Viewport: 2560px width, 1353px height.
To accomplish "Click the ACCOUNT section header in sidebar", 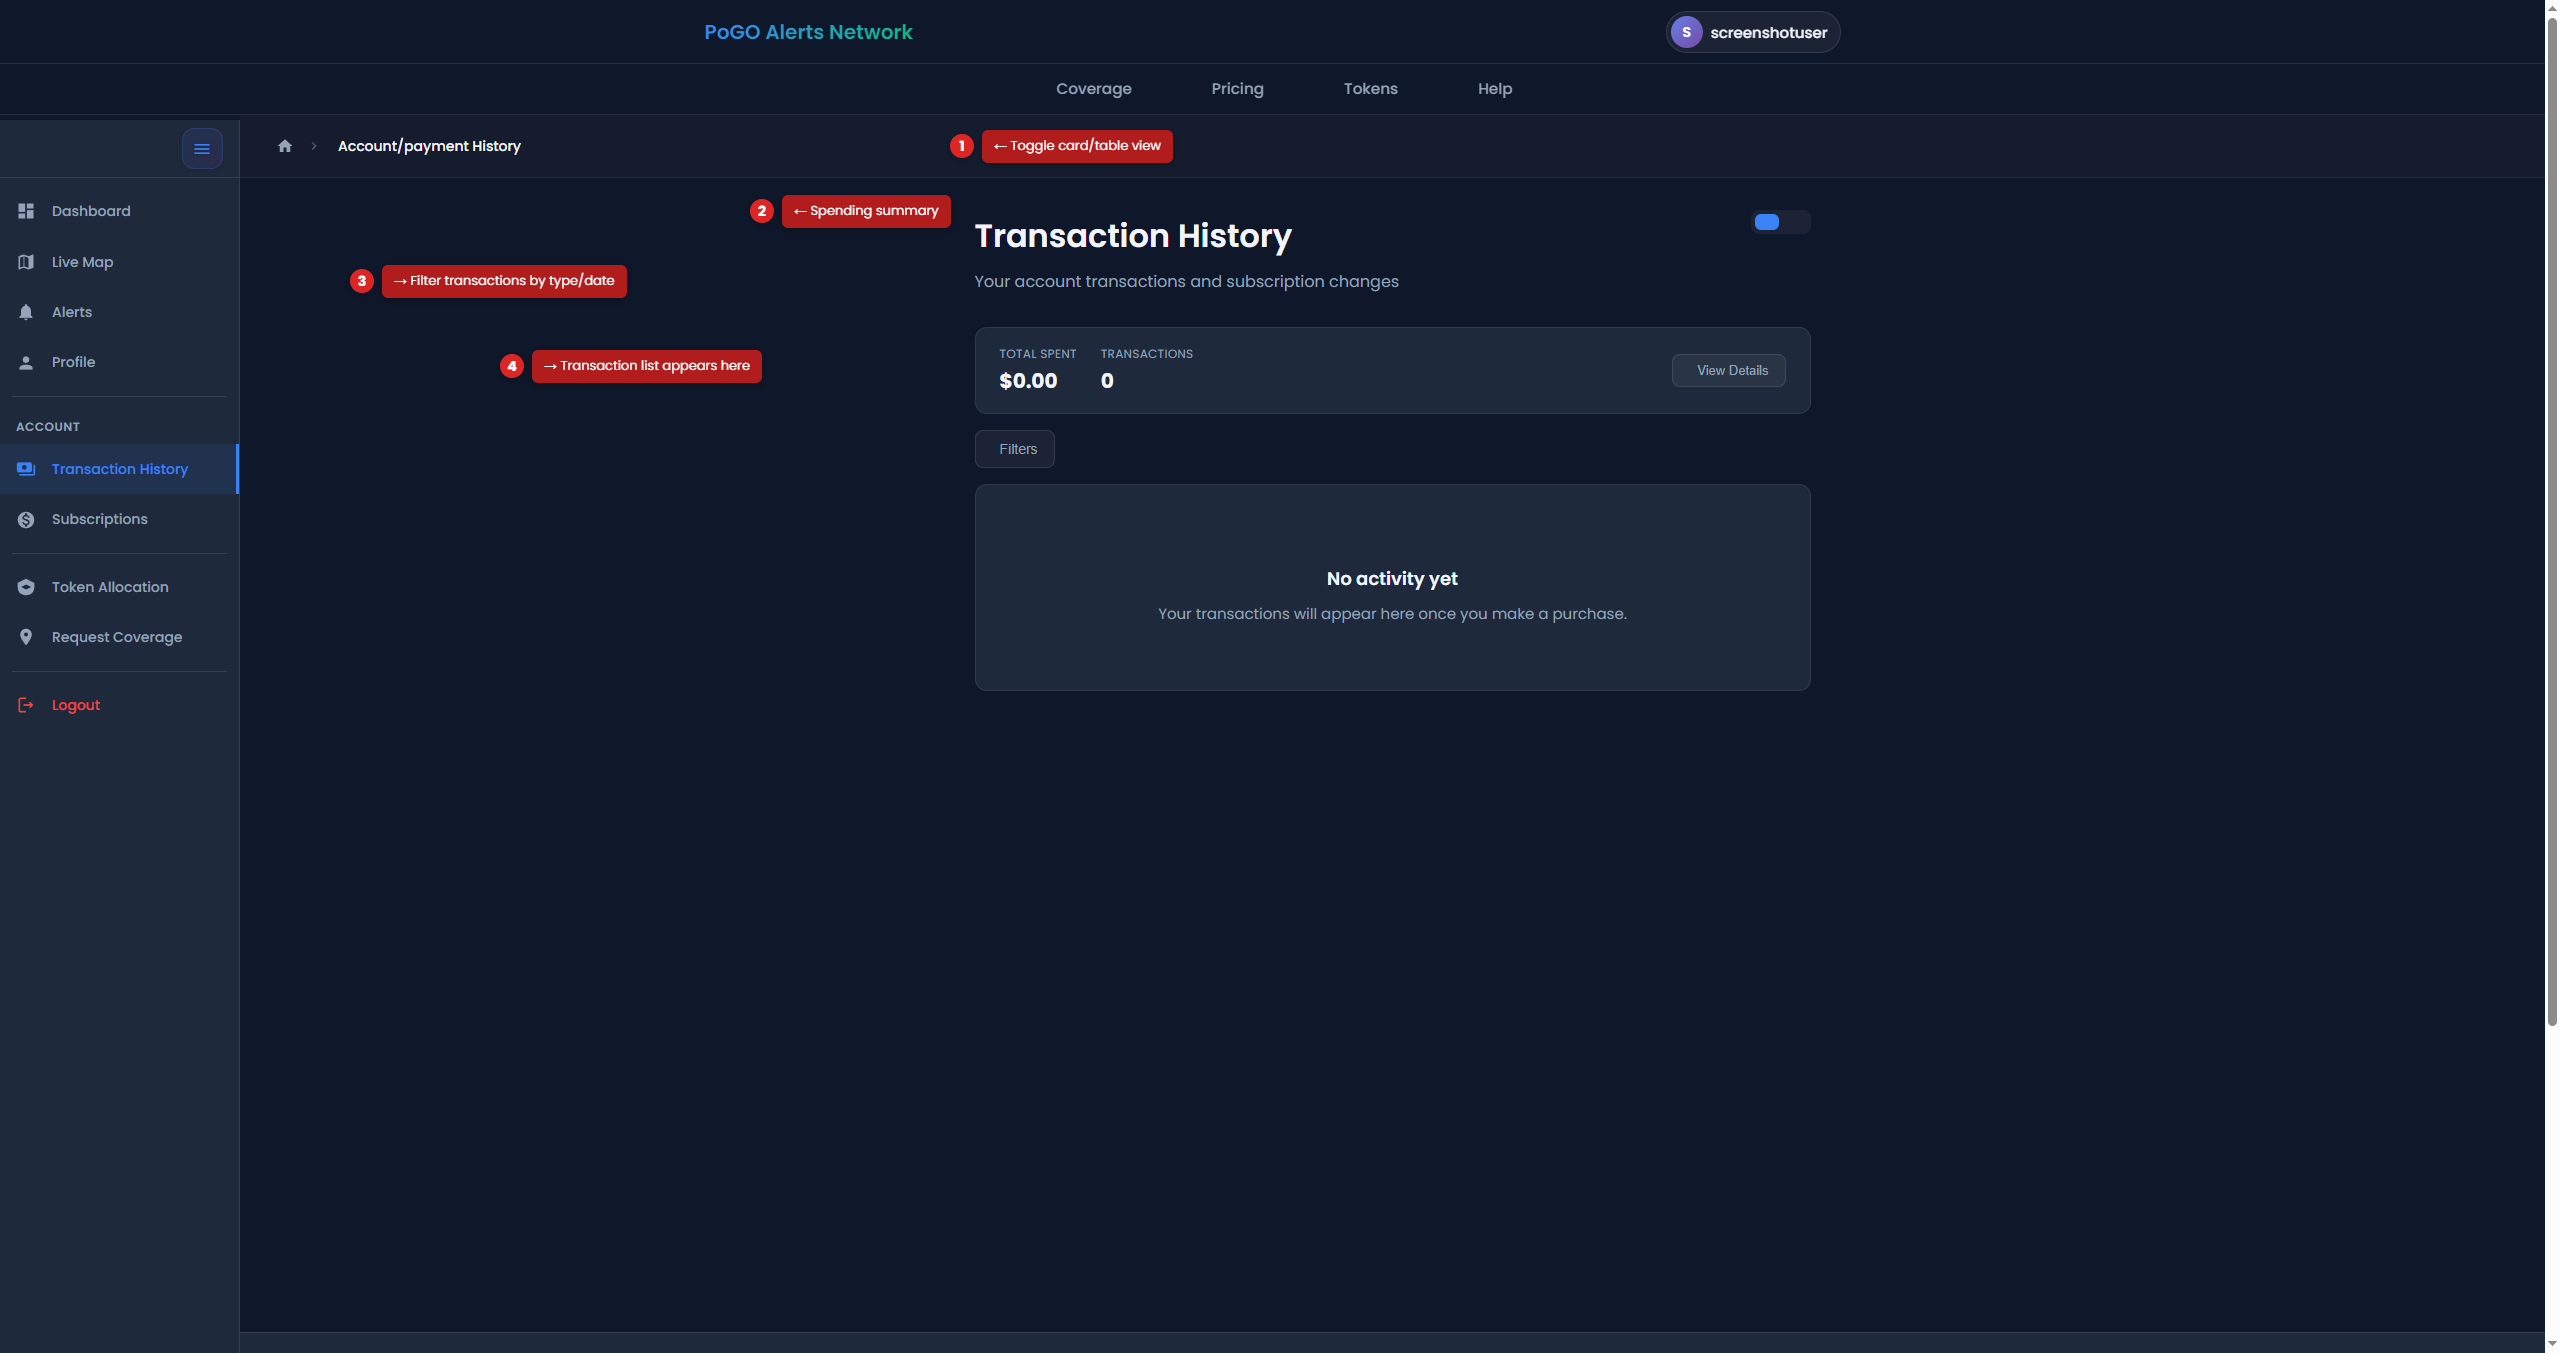I will [48, 427].
